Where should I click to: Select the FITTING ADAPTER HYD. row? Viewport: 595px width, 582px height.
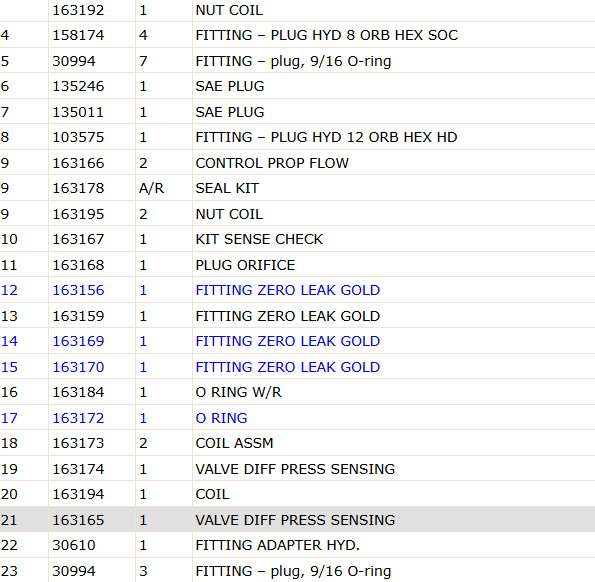point(298,545)
